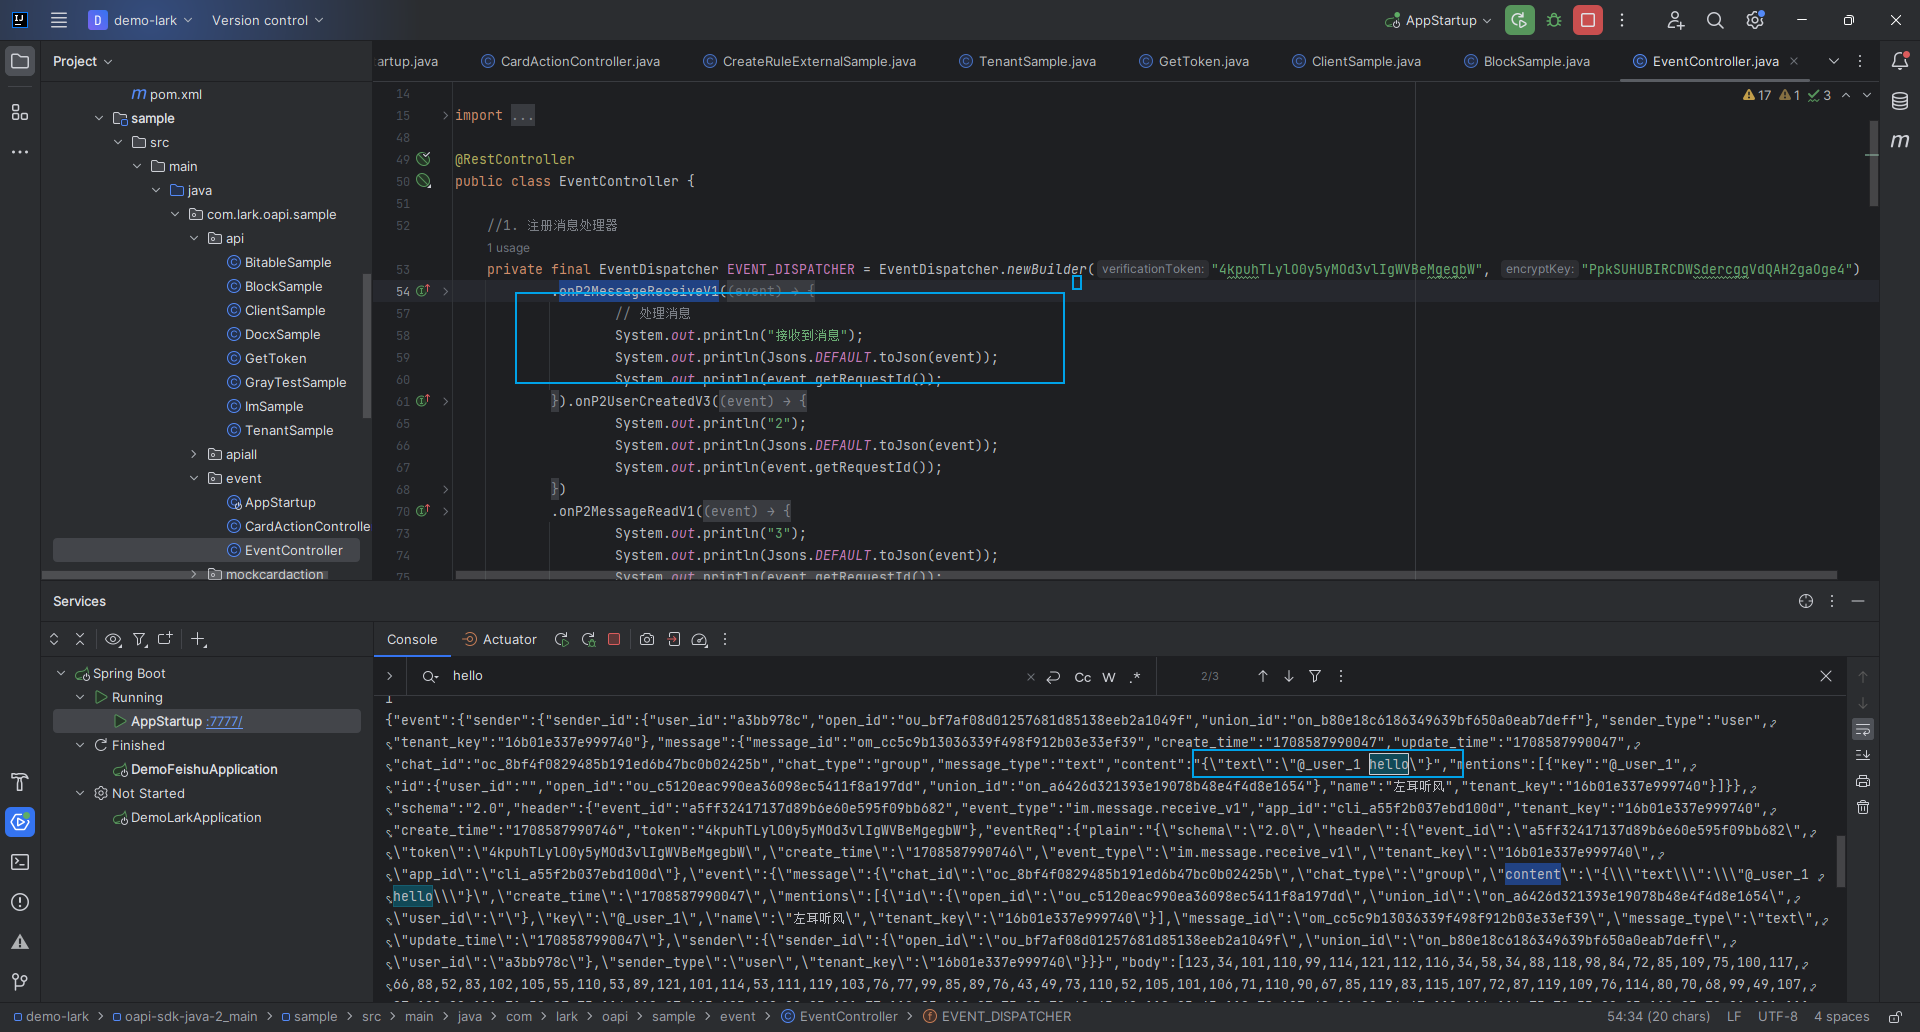
Task: Open demo-lark project dropdown
Action: [x=140, y=20]
